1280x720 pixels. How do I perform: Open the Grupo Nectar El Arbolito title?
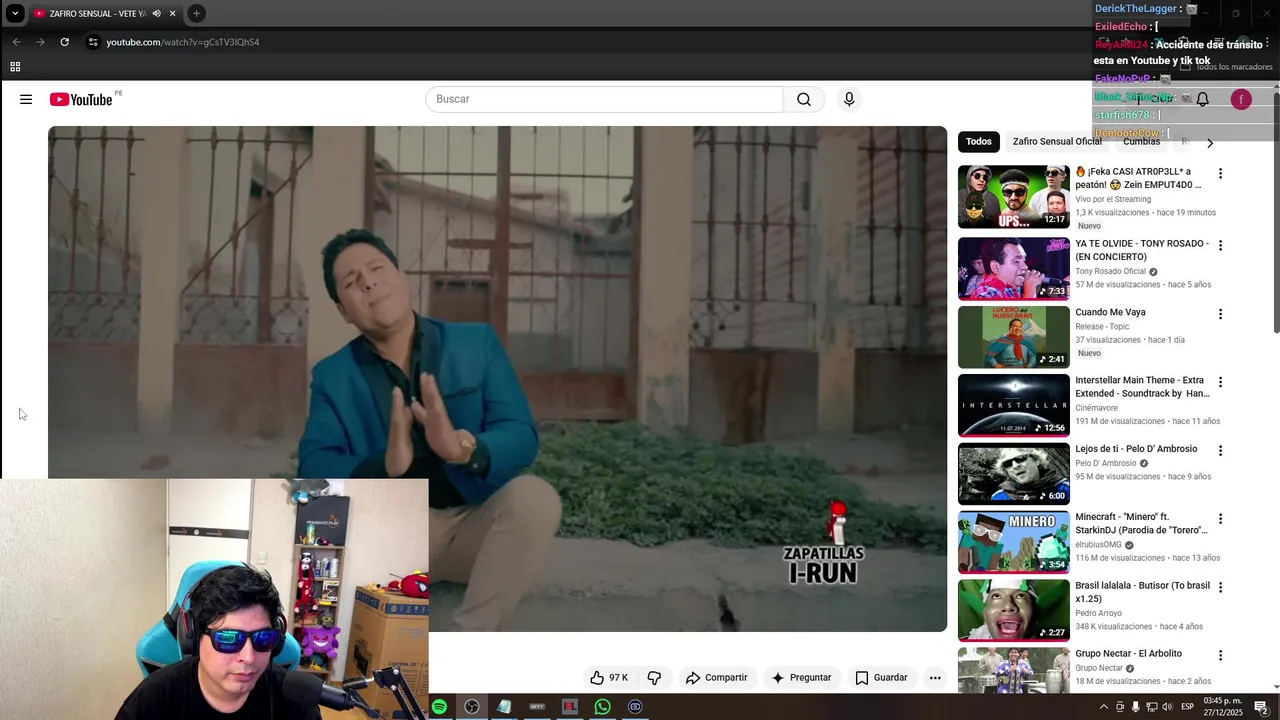coord(1128,654)
